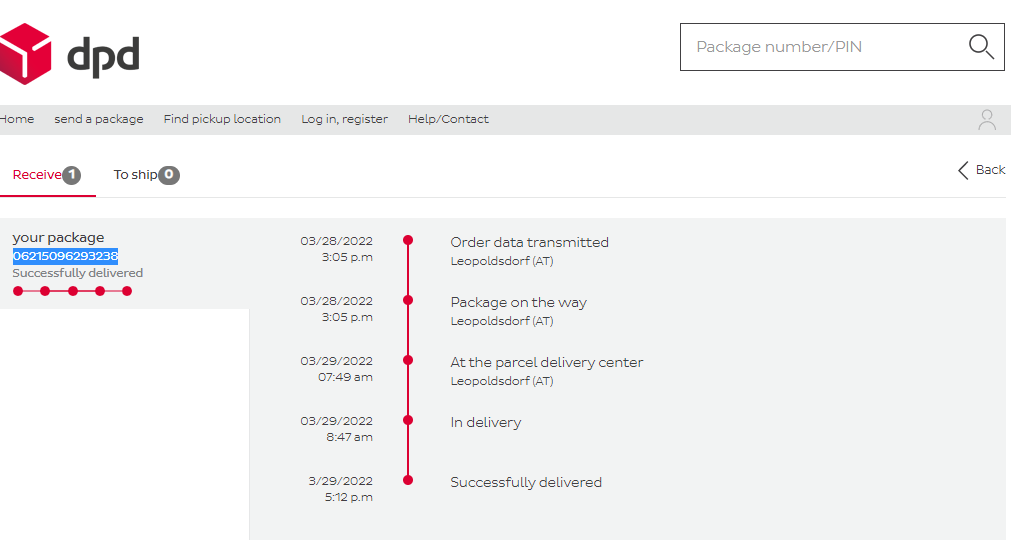Viewport: 1011px width, 540px height.
Task: Click the In delivery timeline dot
Action: 408,420
